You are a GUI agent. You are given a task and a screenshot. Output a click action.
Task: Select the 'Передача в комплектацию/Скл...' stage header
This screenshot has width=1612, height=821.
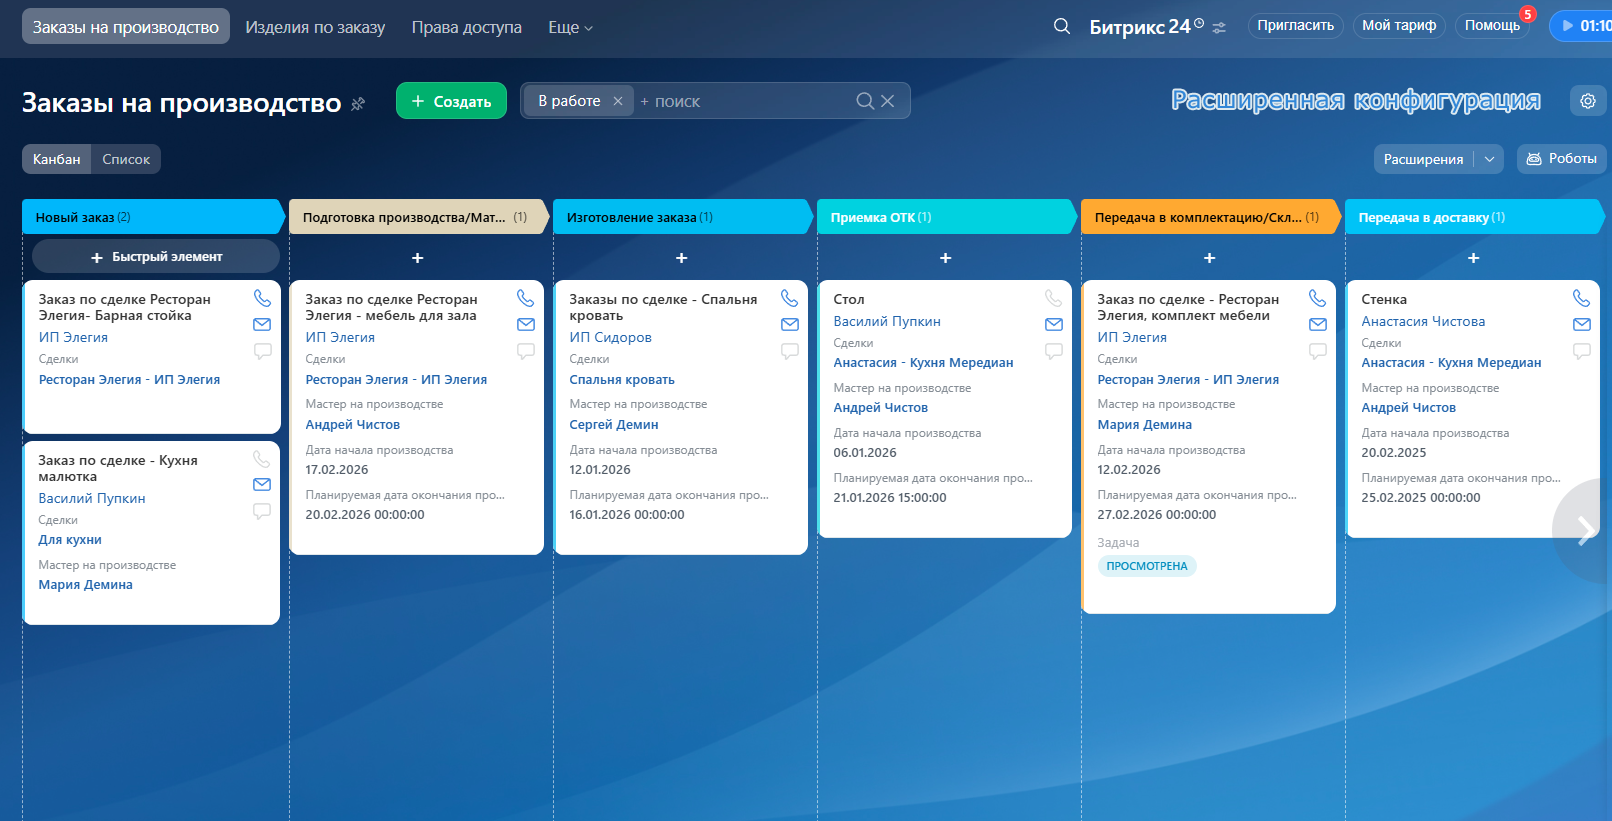coord(1210,217)
